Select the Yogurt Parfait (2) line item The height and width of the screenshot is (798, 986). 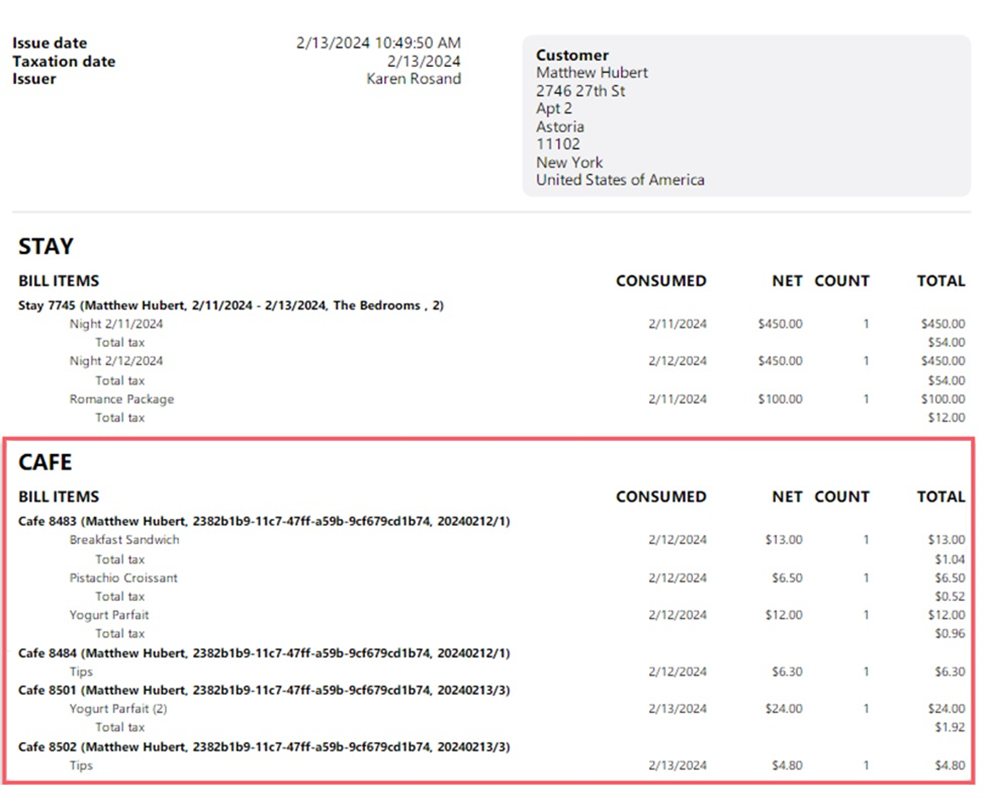tap(118, 708)
